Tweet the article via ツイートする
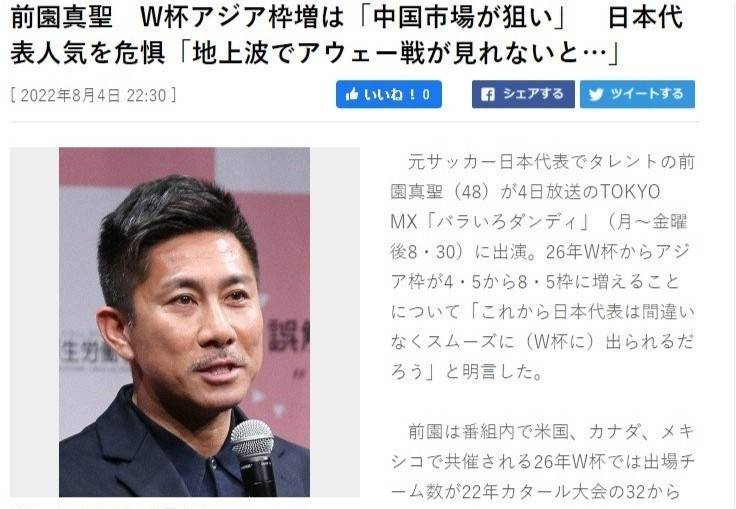This screenshot has height=509, width=736. [x=637, y=94]
